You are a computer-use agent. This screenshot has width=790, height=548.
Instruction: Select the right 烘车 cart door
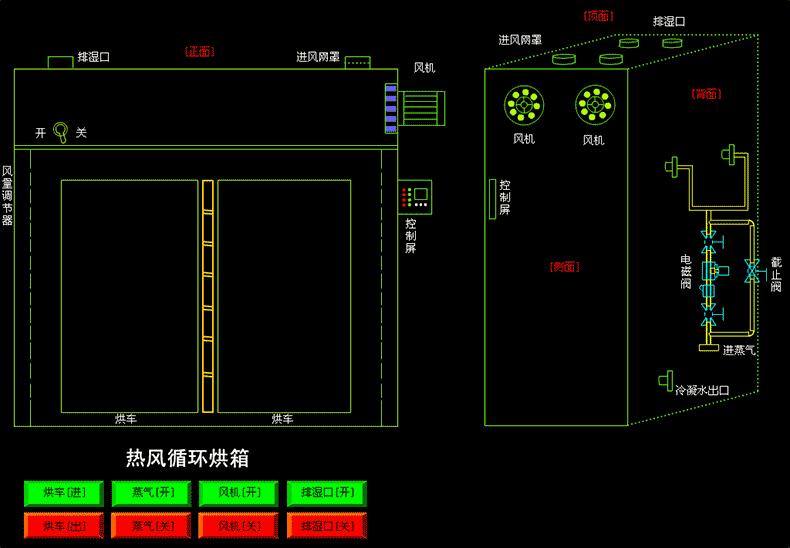click(x=284, y=296)
